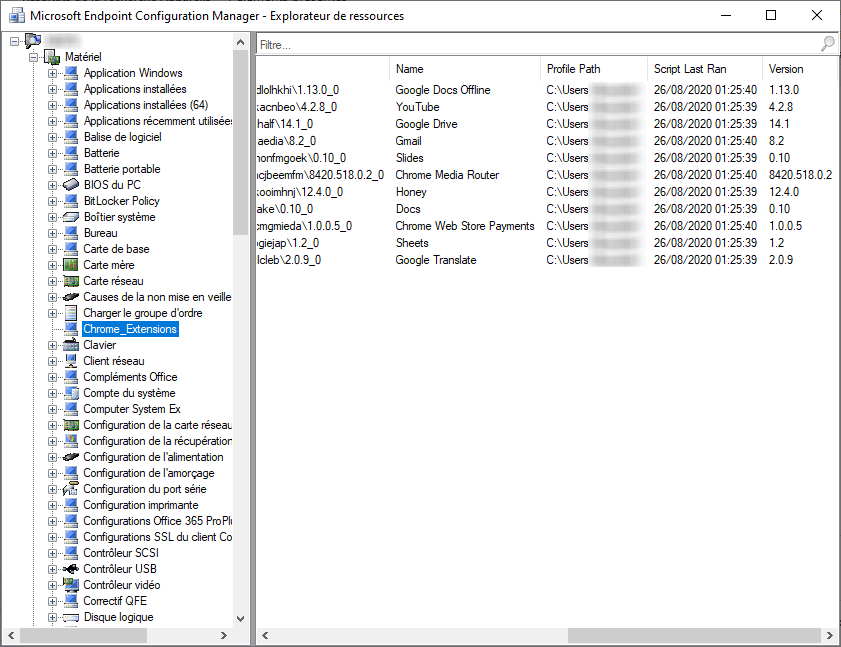Sort by the Name column header
Screen dimensions: 841x647
(x=464, y=69)
